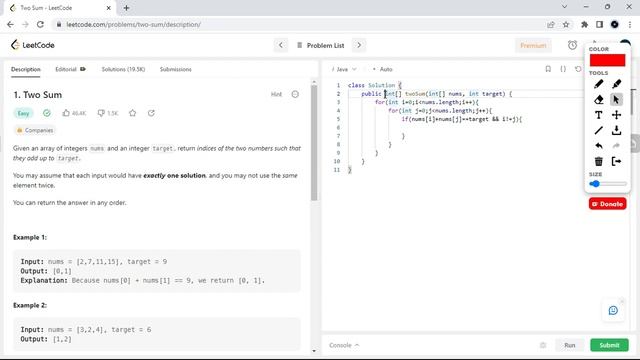Open the tab search chevron
This screenshot has width=640, height=360.
click(x=564, y=7)
